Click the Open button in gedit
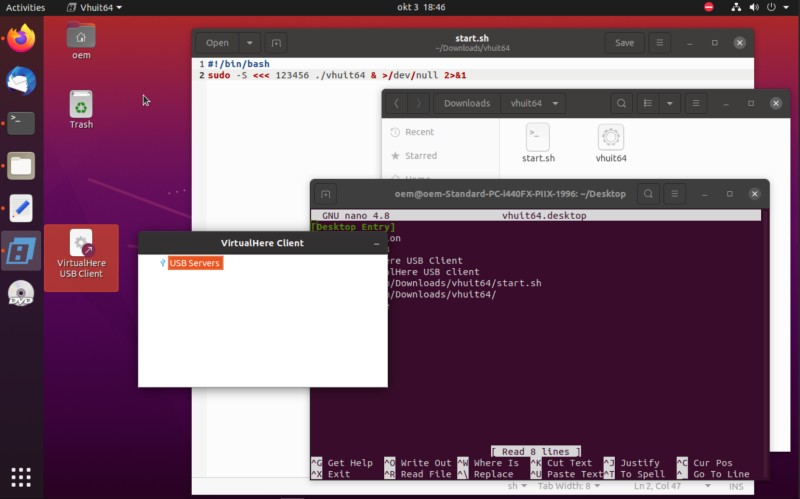Image resolution: width=800 pixels, height=499 pixels. click(x=217, y=43)
